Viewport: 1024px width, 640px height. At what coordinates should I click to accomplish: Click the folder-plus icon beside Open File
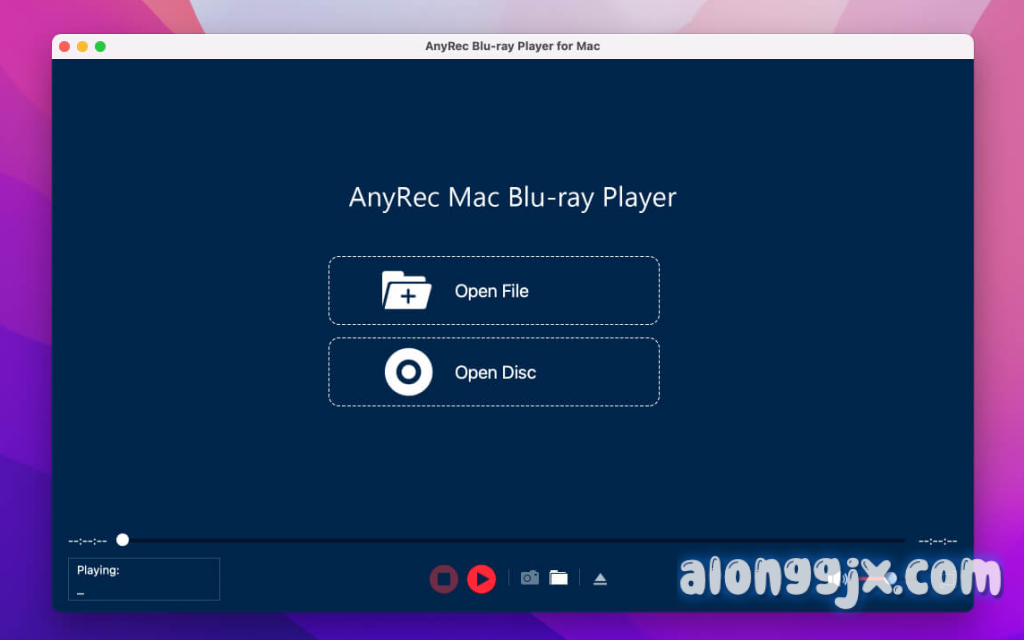(x=406, y=291)
